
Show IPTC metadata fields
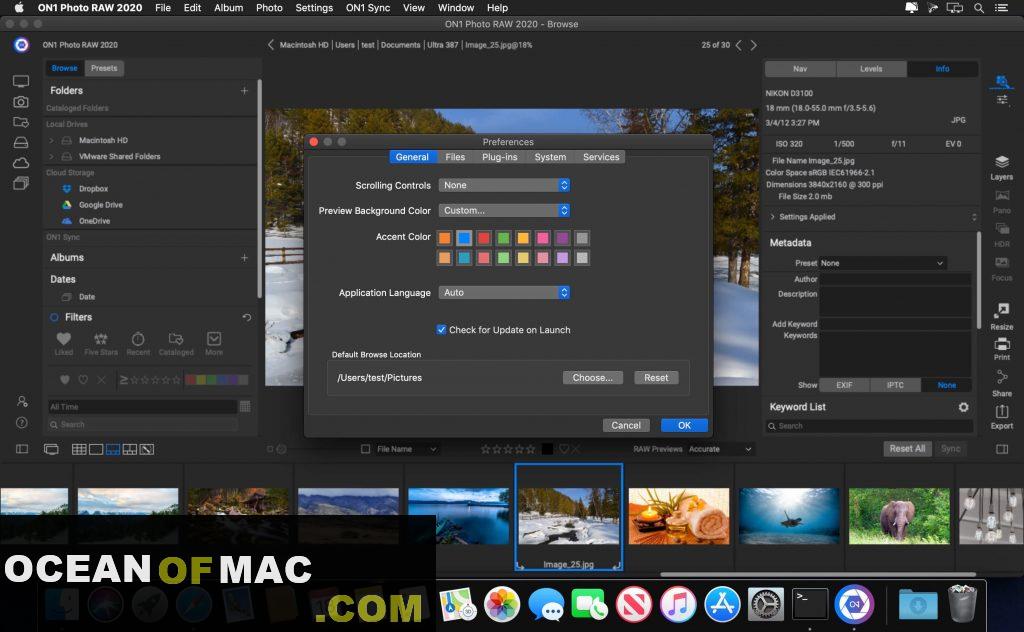pyautogui.click(x=895, y=385)
